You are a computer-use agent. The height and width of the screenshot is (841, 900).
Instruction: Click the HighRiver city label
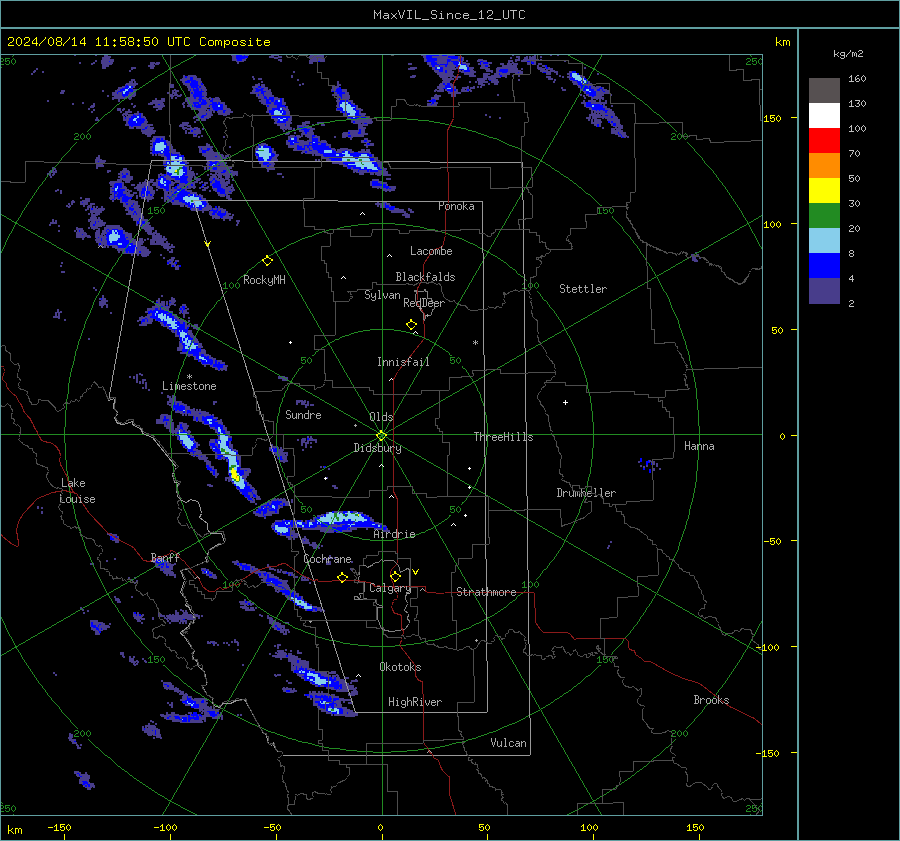[415, 702]
